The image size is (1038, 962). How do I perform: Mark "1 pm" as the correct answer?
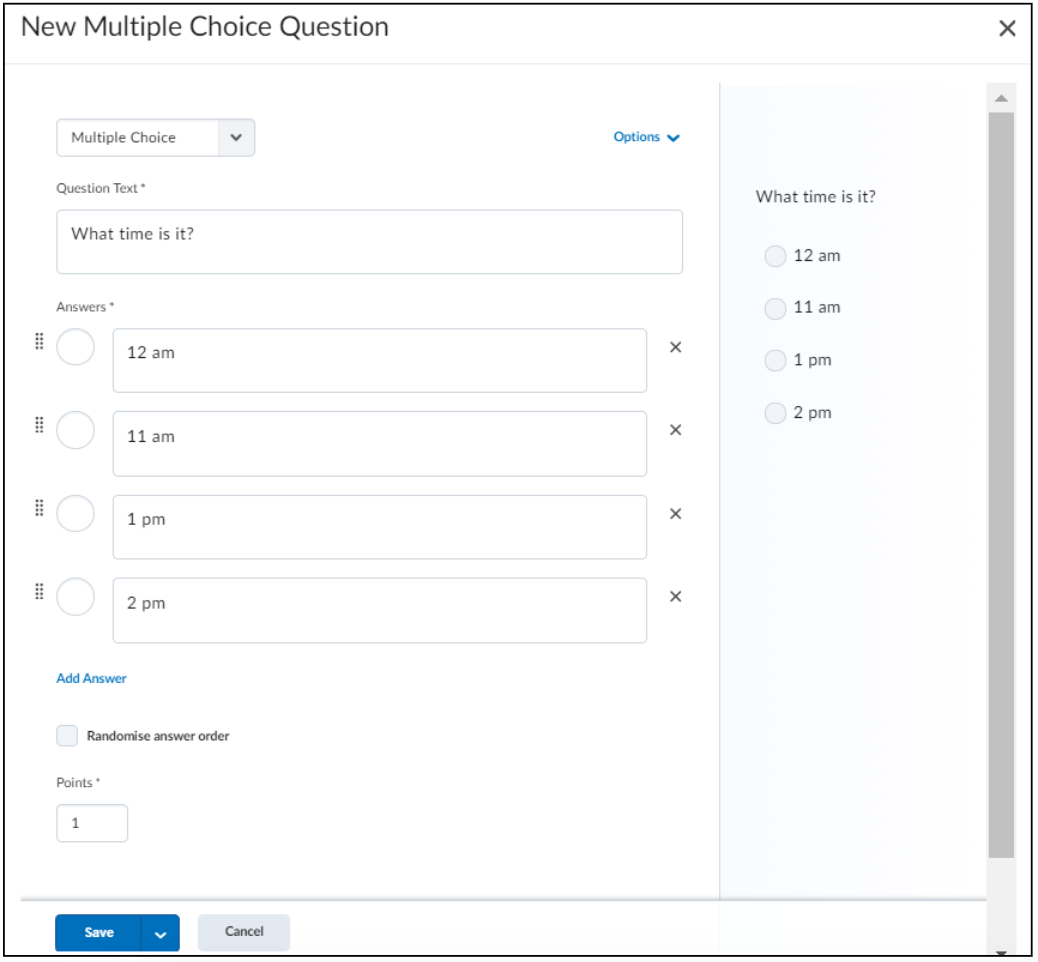(75, 514)
